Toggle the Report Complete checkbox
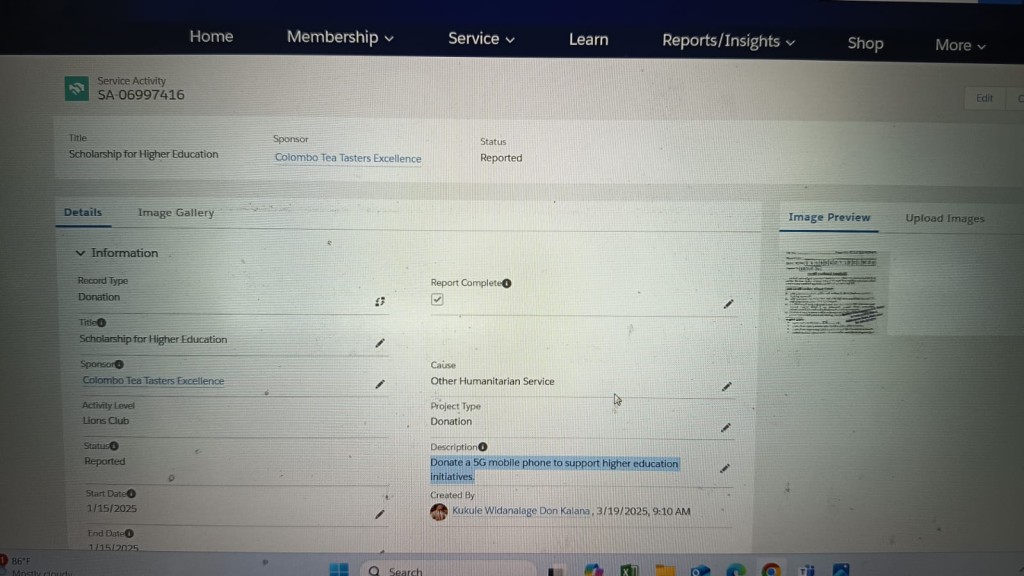 pyautogui.click(x=437, y=299)
